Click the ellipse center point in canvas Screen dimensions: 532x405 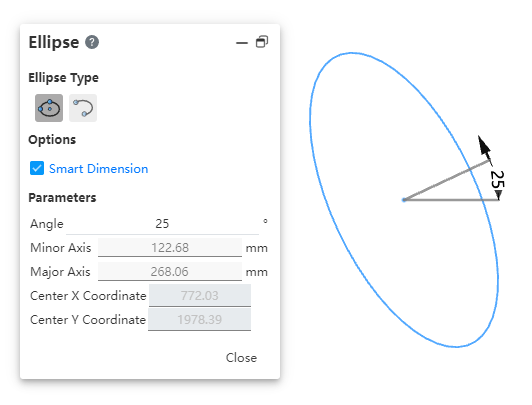[x=404, y=200]
